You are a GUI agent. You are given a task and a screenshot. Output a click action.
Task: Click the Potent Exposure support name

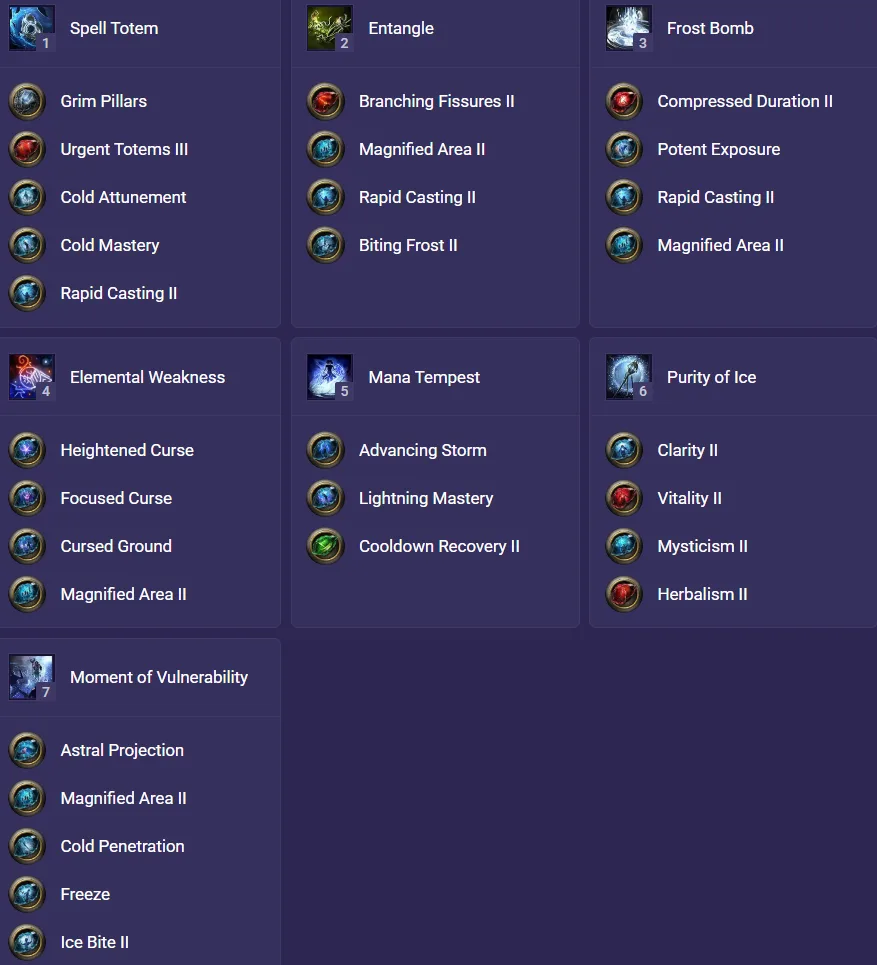(718, 149)
